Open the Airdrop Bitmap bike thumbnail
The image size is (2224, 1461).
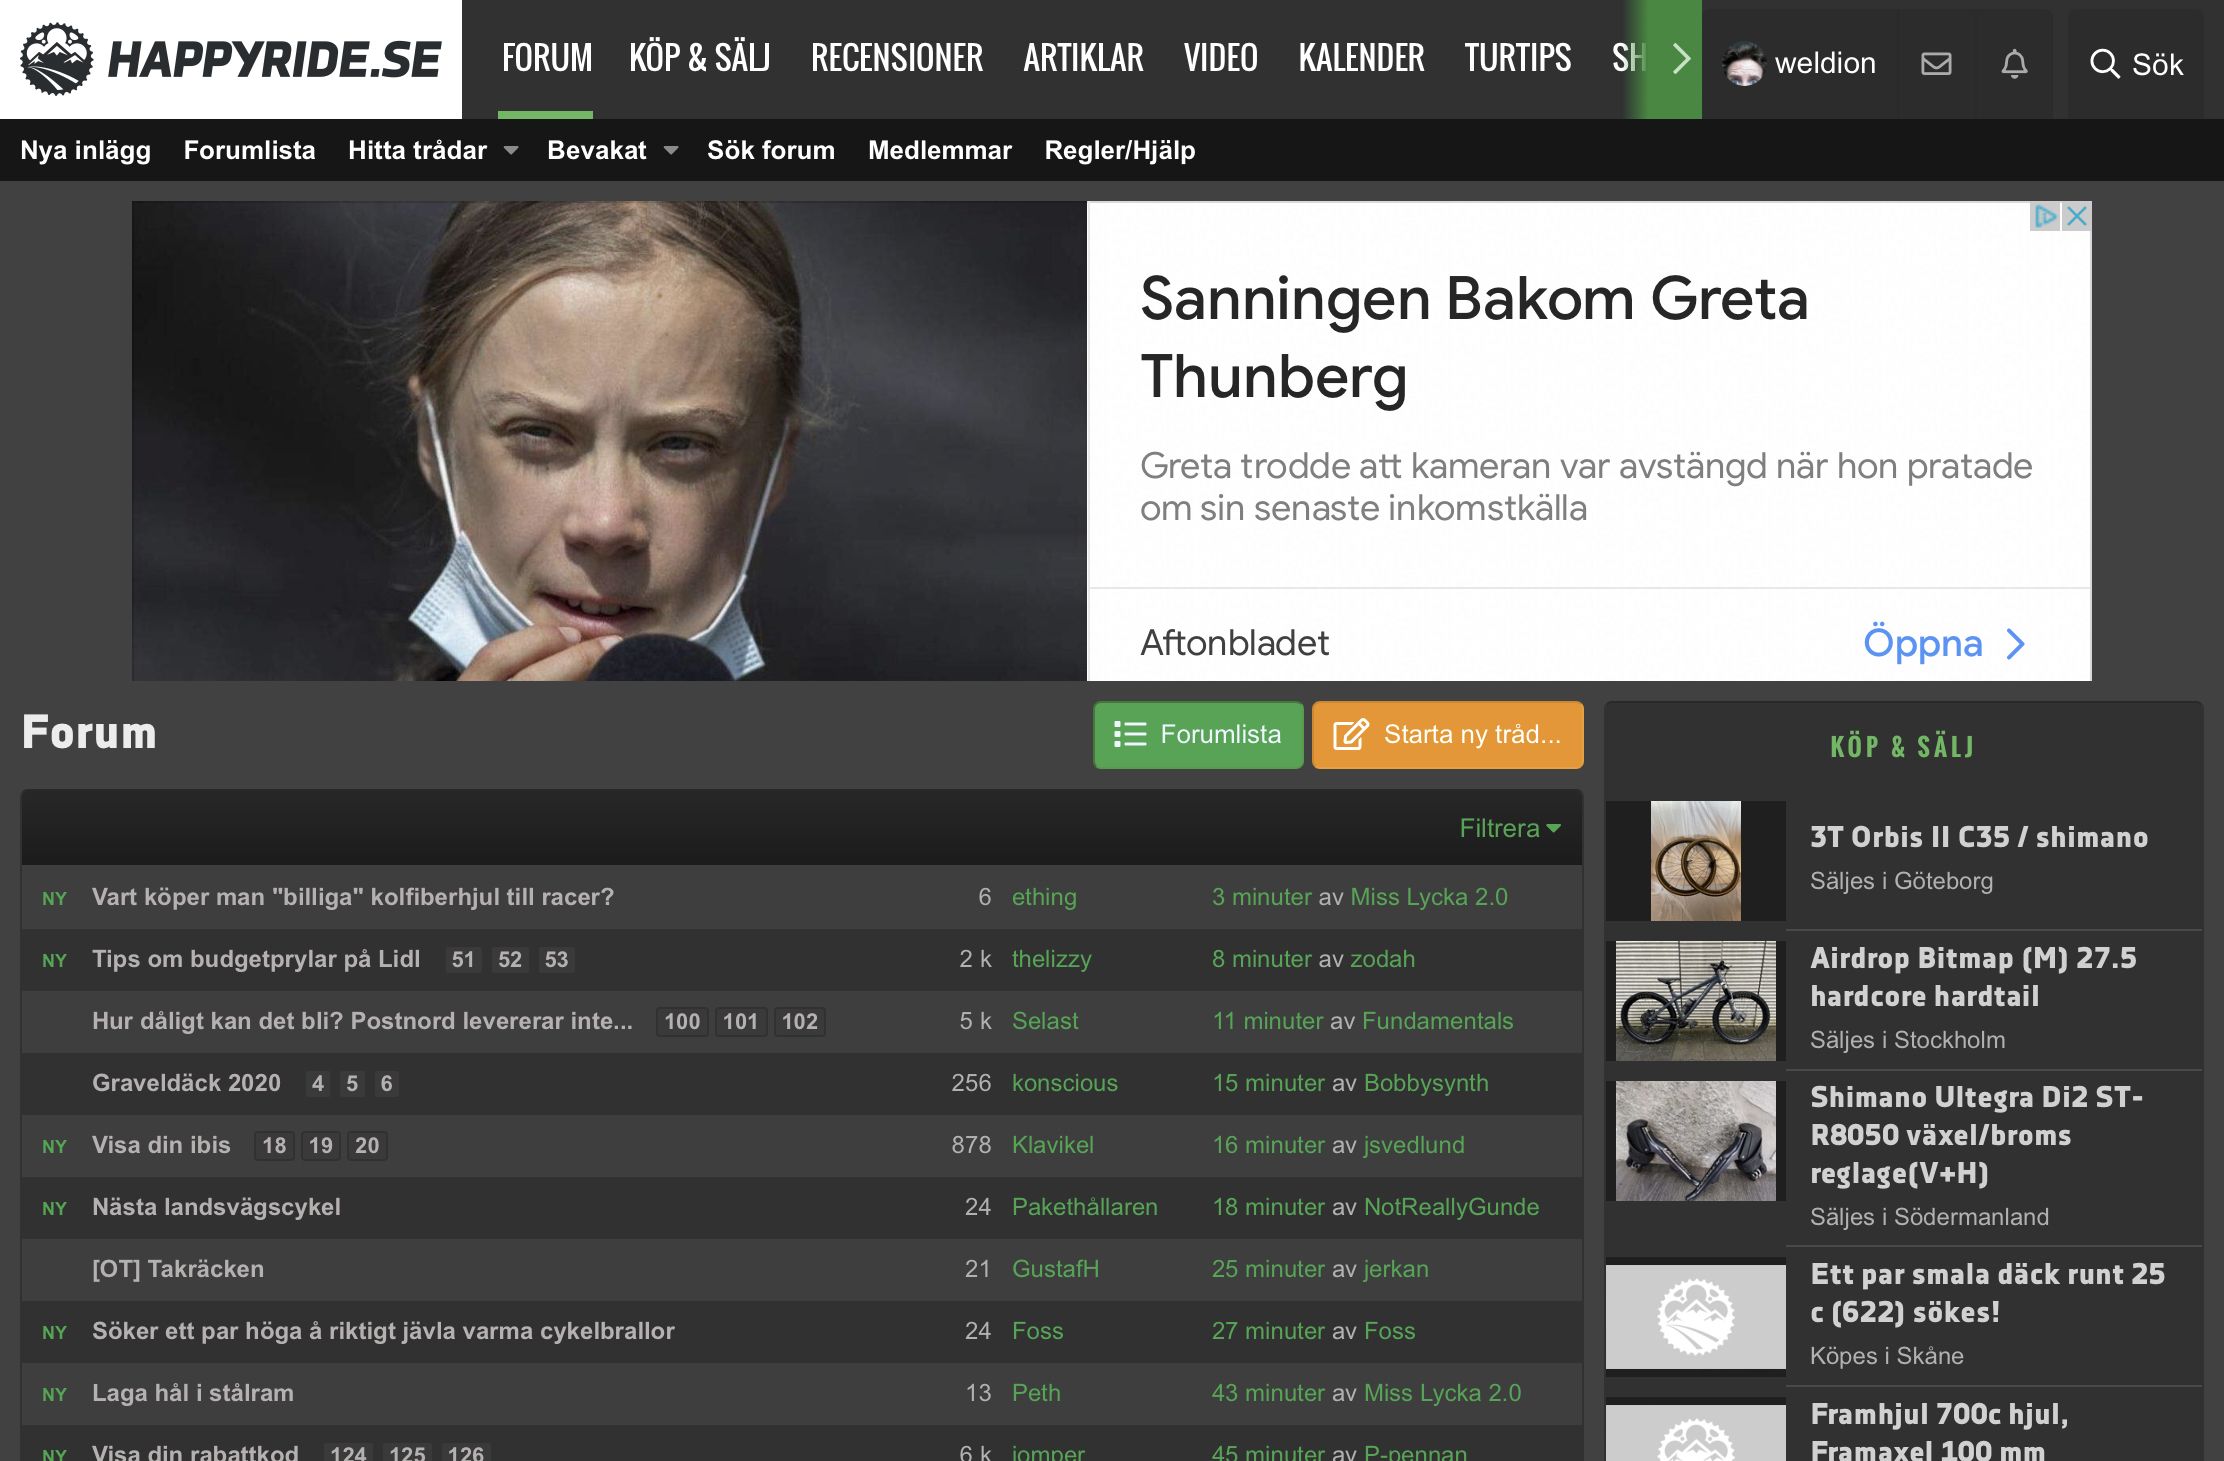click(1696, 1000)
